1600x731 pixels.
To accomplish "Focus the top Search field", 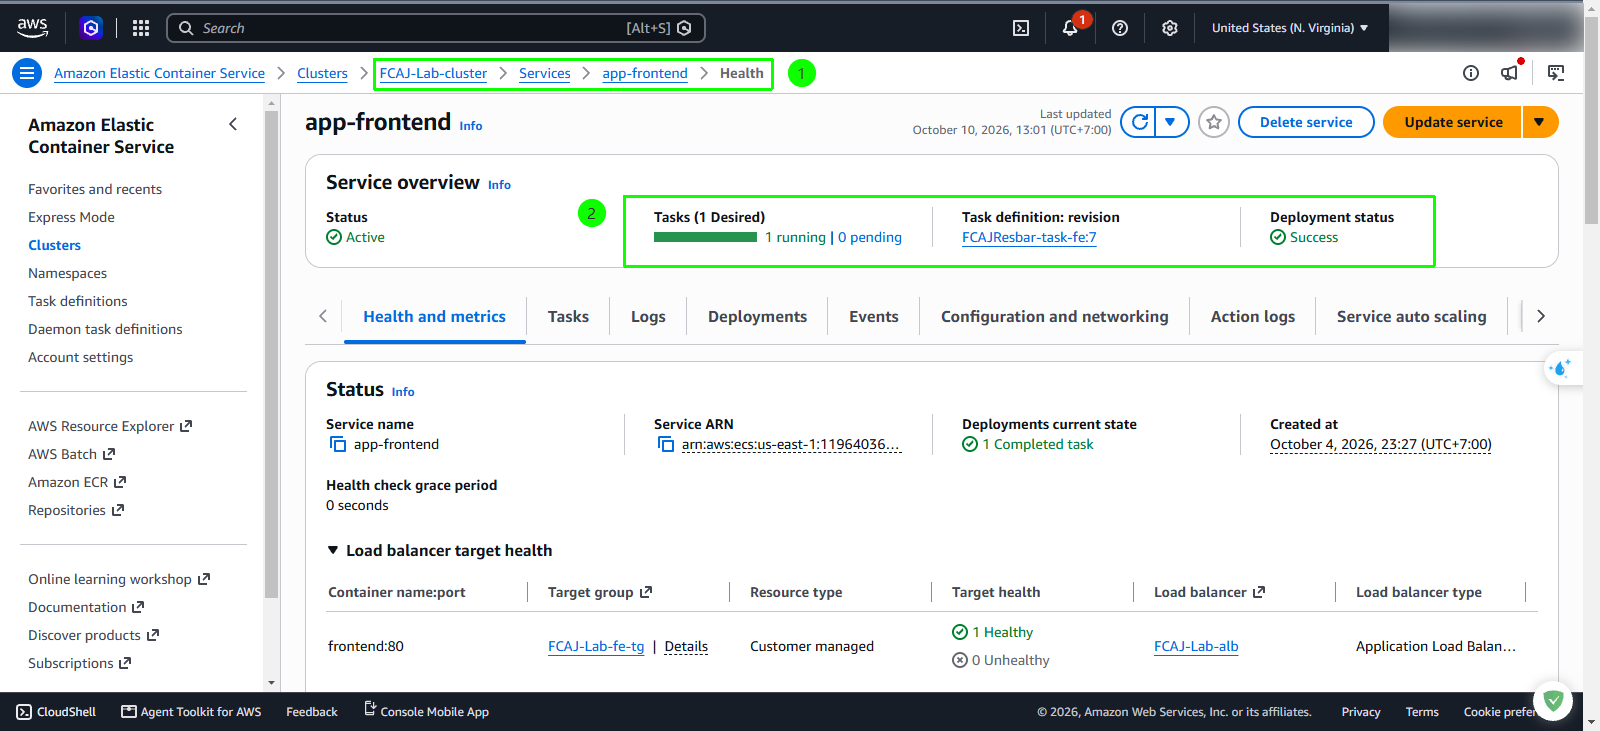I will click(x=436, y=28).
